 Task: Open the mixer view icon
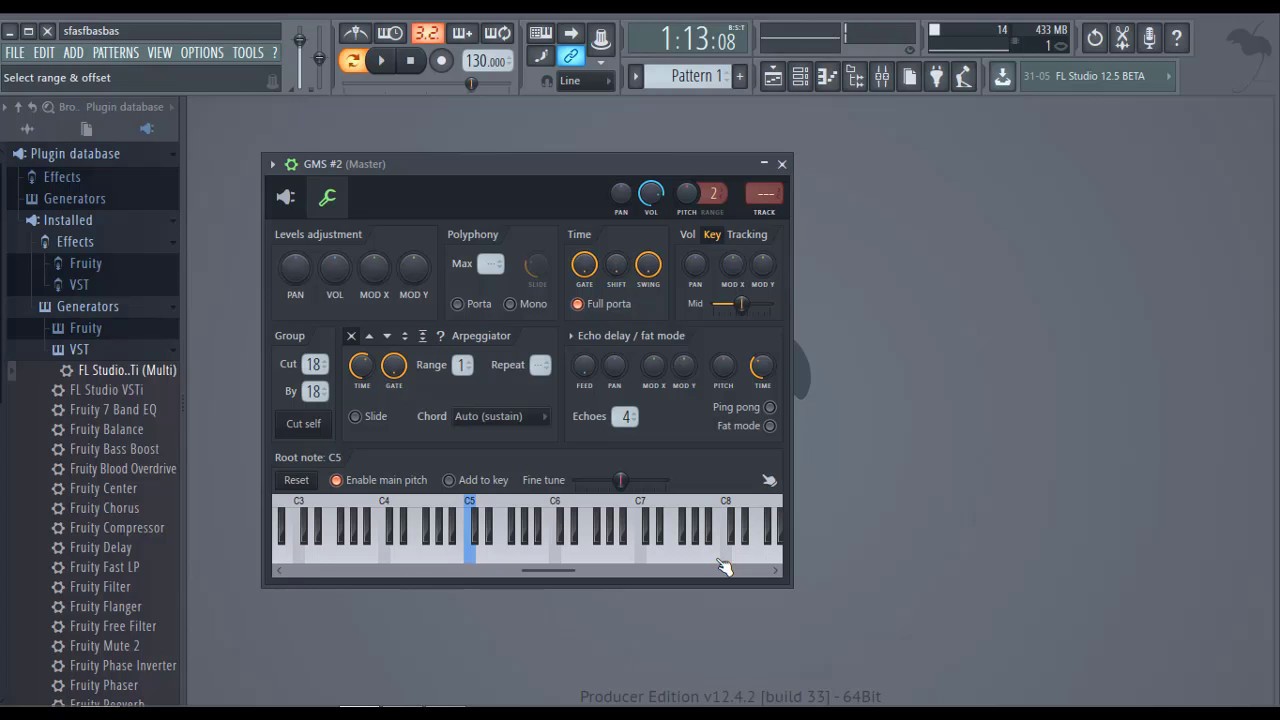[x=882, y=76]
